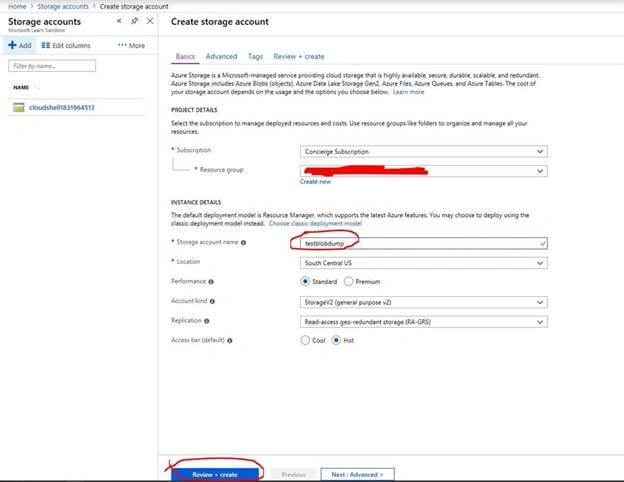624x482 pixels.
Task: Click Choose classic deployment model link
Action: point(315,223)
